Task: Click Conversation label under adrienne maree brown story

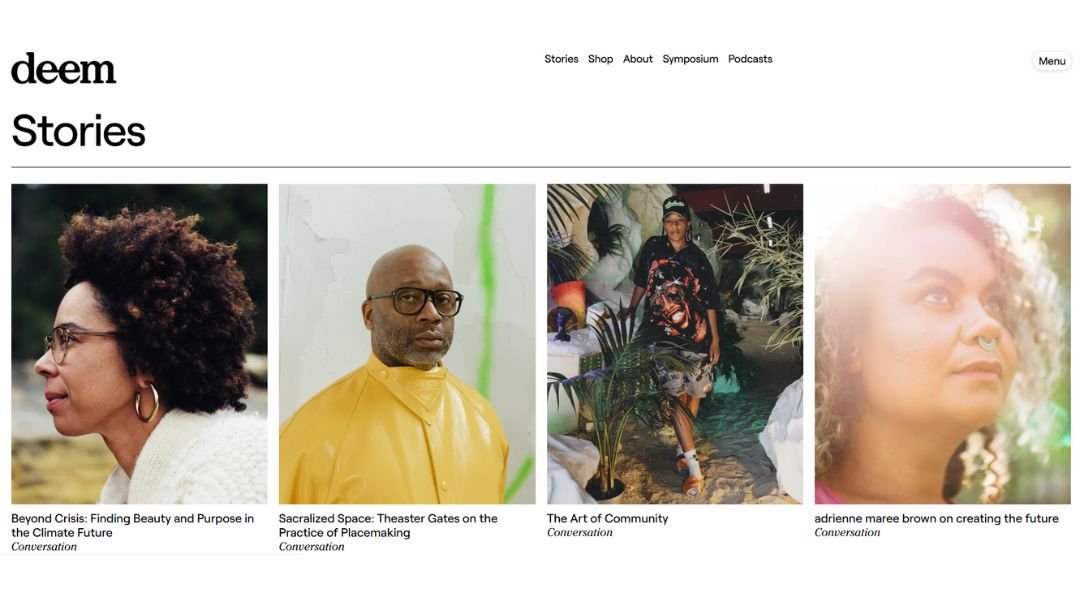Action: [x=847, y=532]
